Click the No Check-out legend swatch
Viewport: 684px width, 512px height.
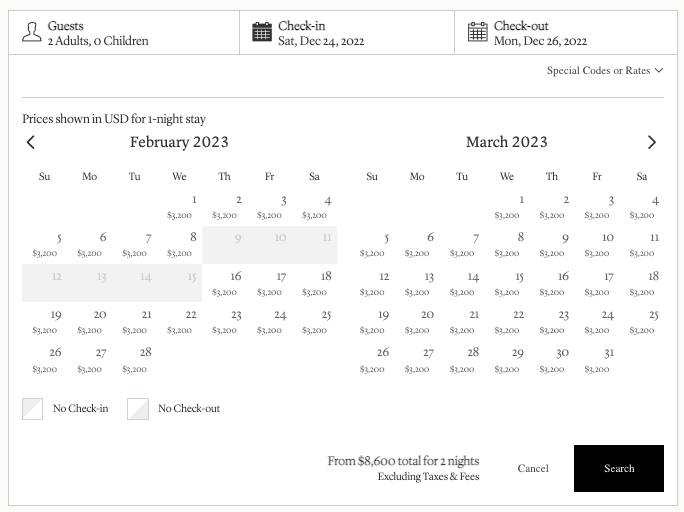138,408
